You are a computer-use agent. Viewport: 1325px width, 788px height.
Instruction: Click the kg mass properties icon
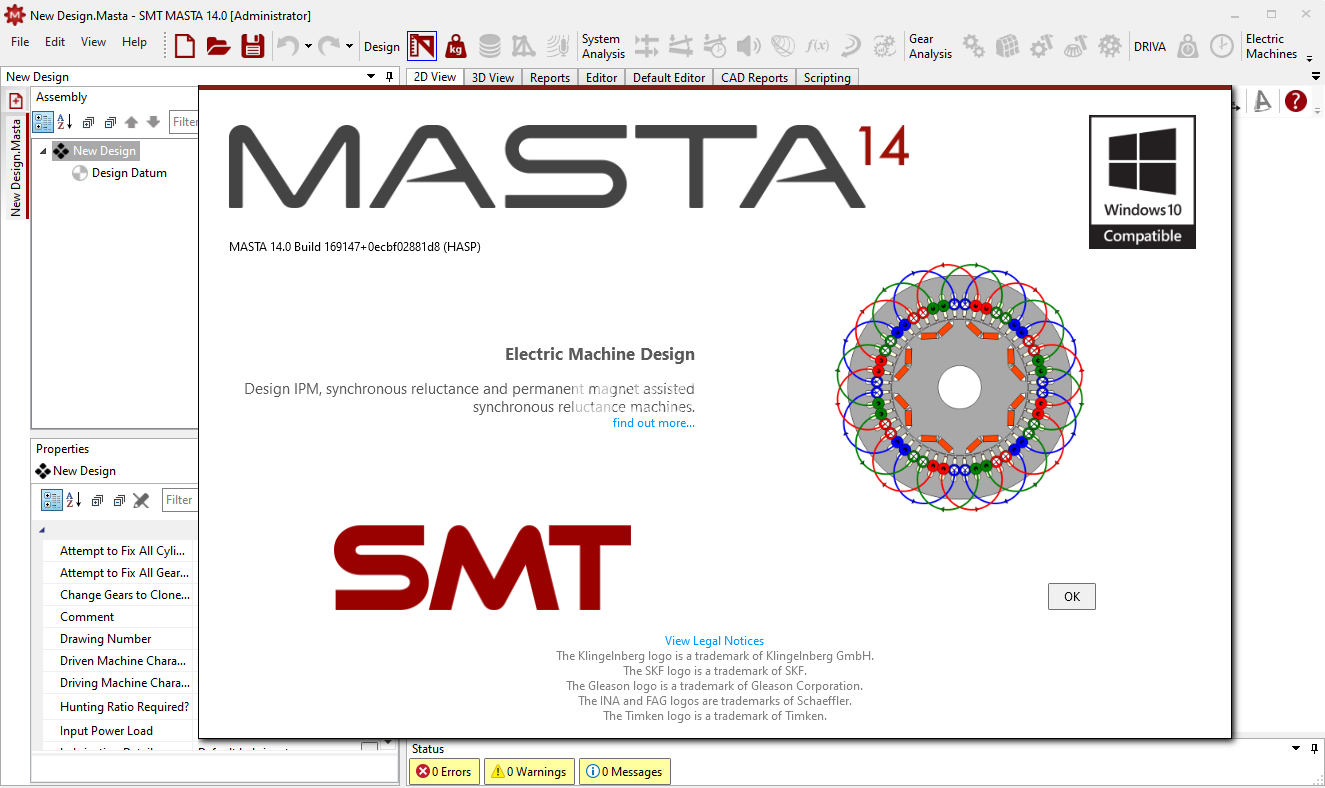[x=456, y=46]
